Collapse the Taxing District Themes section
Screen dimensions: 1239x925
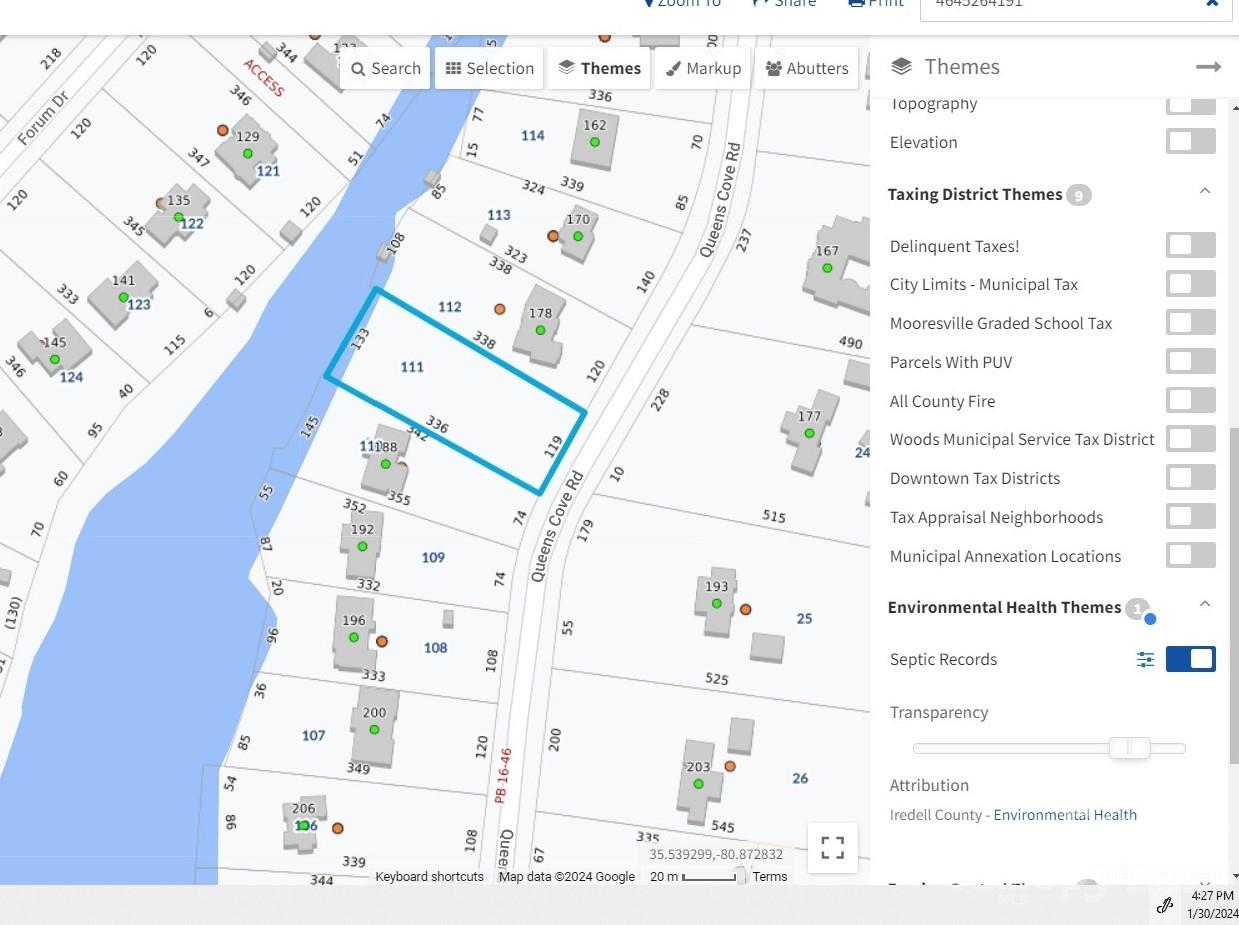pyautogui.click(x=1205, y=191)
